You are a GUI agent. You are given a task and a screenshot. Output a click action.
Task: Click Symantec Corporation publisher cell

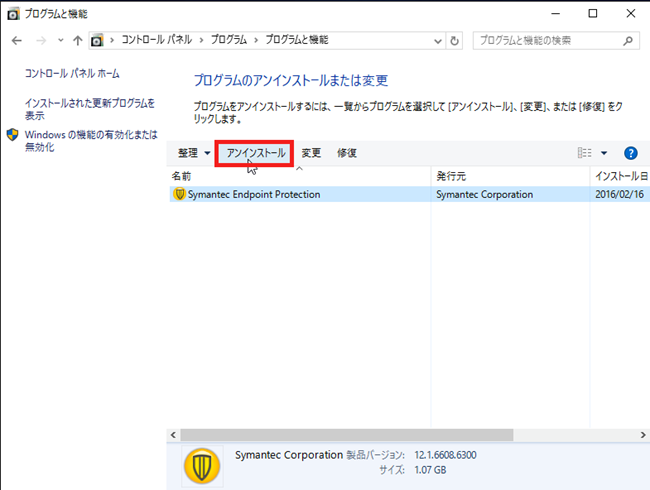point(484,194)
